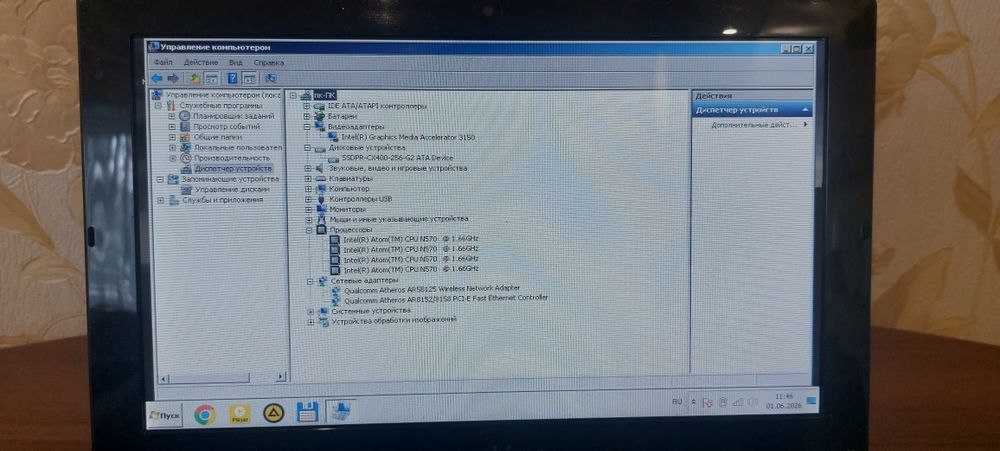Expand Мыши и иные указывающие устройства node

click(x=308, y=219)
